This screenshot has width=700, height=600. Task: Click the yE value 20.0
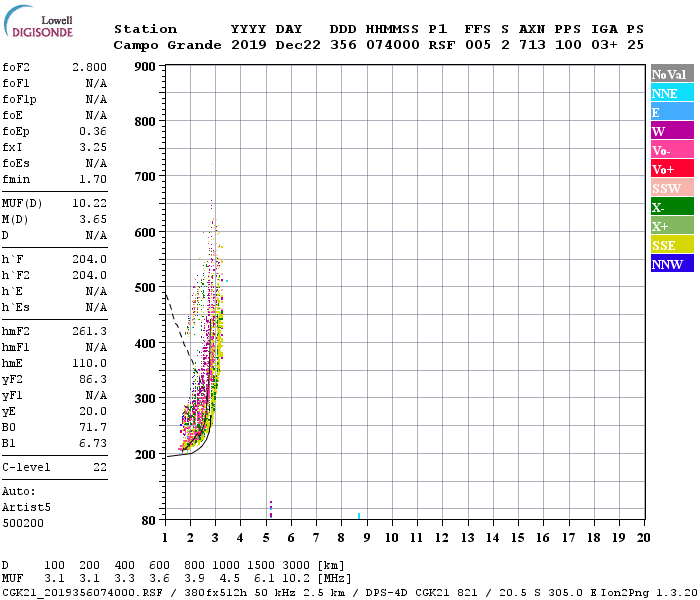pyautogui.click(x=93, y=411)
